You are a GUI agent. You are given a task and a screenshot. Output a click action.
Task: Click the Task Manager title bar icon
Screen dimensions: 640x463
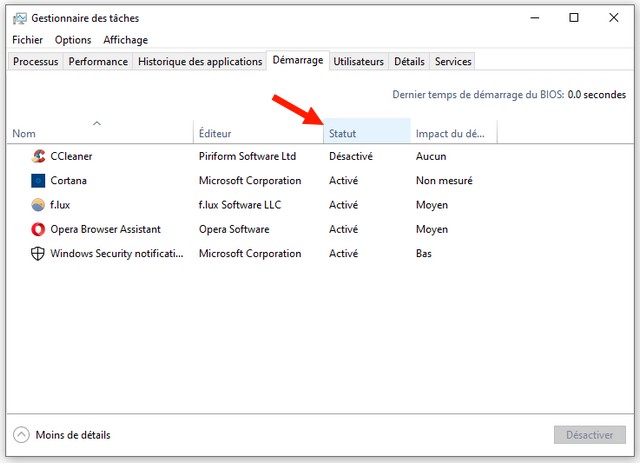coord(19,18)
